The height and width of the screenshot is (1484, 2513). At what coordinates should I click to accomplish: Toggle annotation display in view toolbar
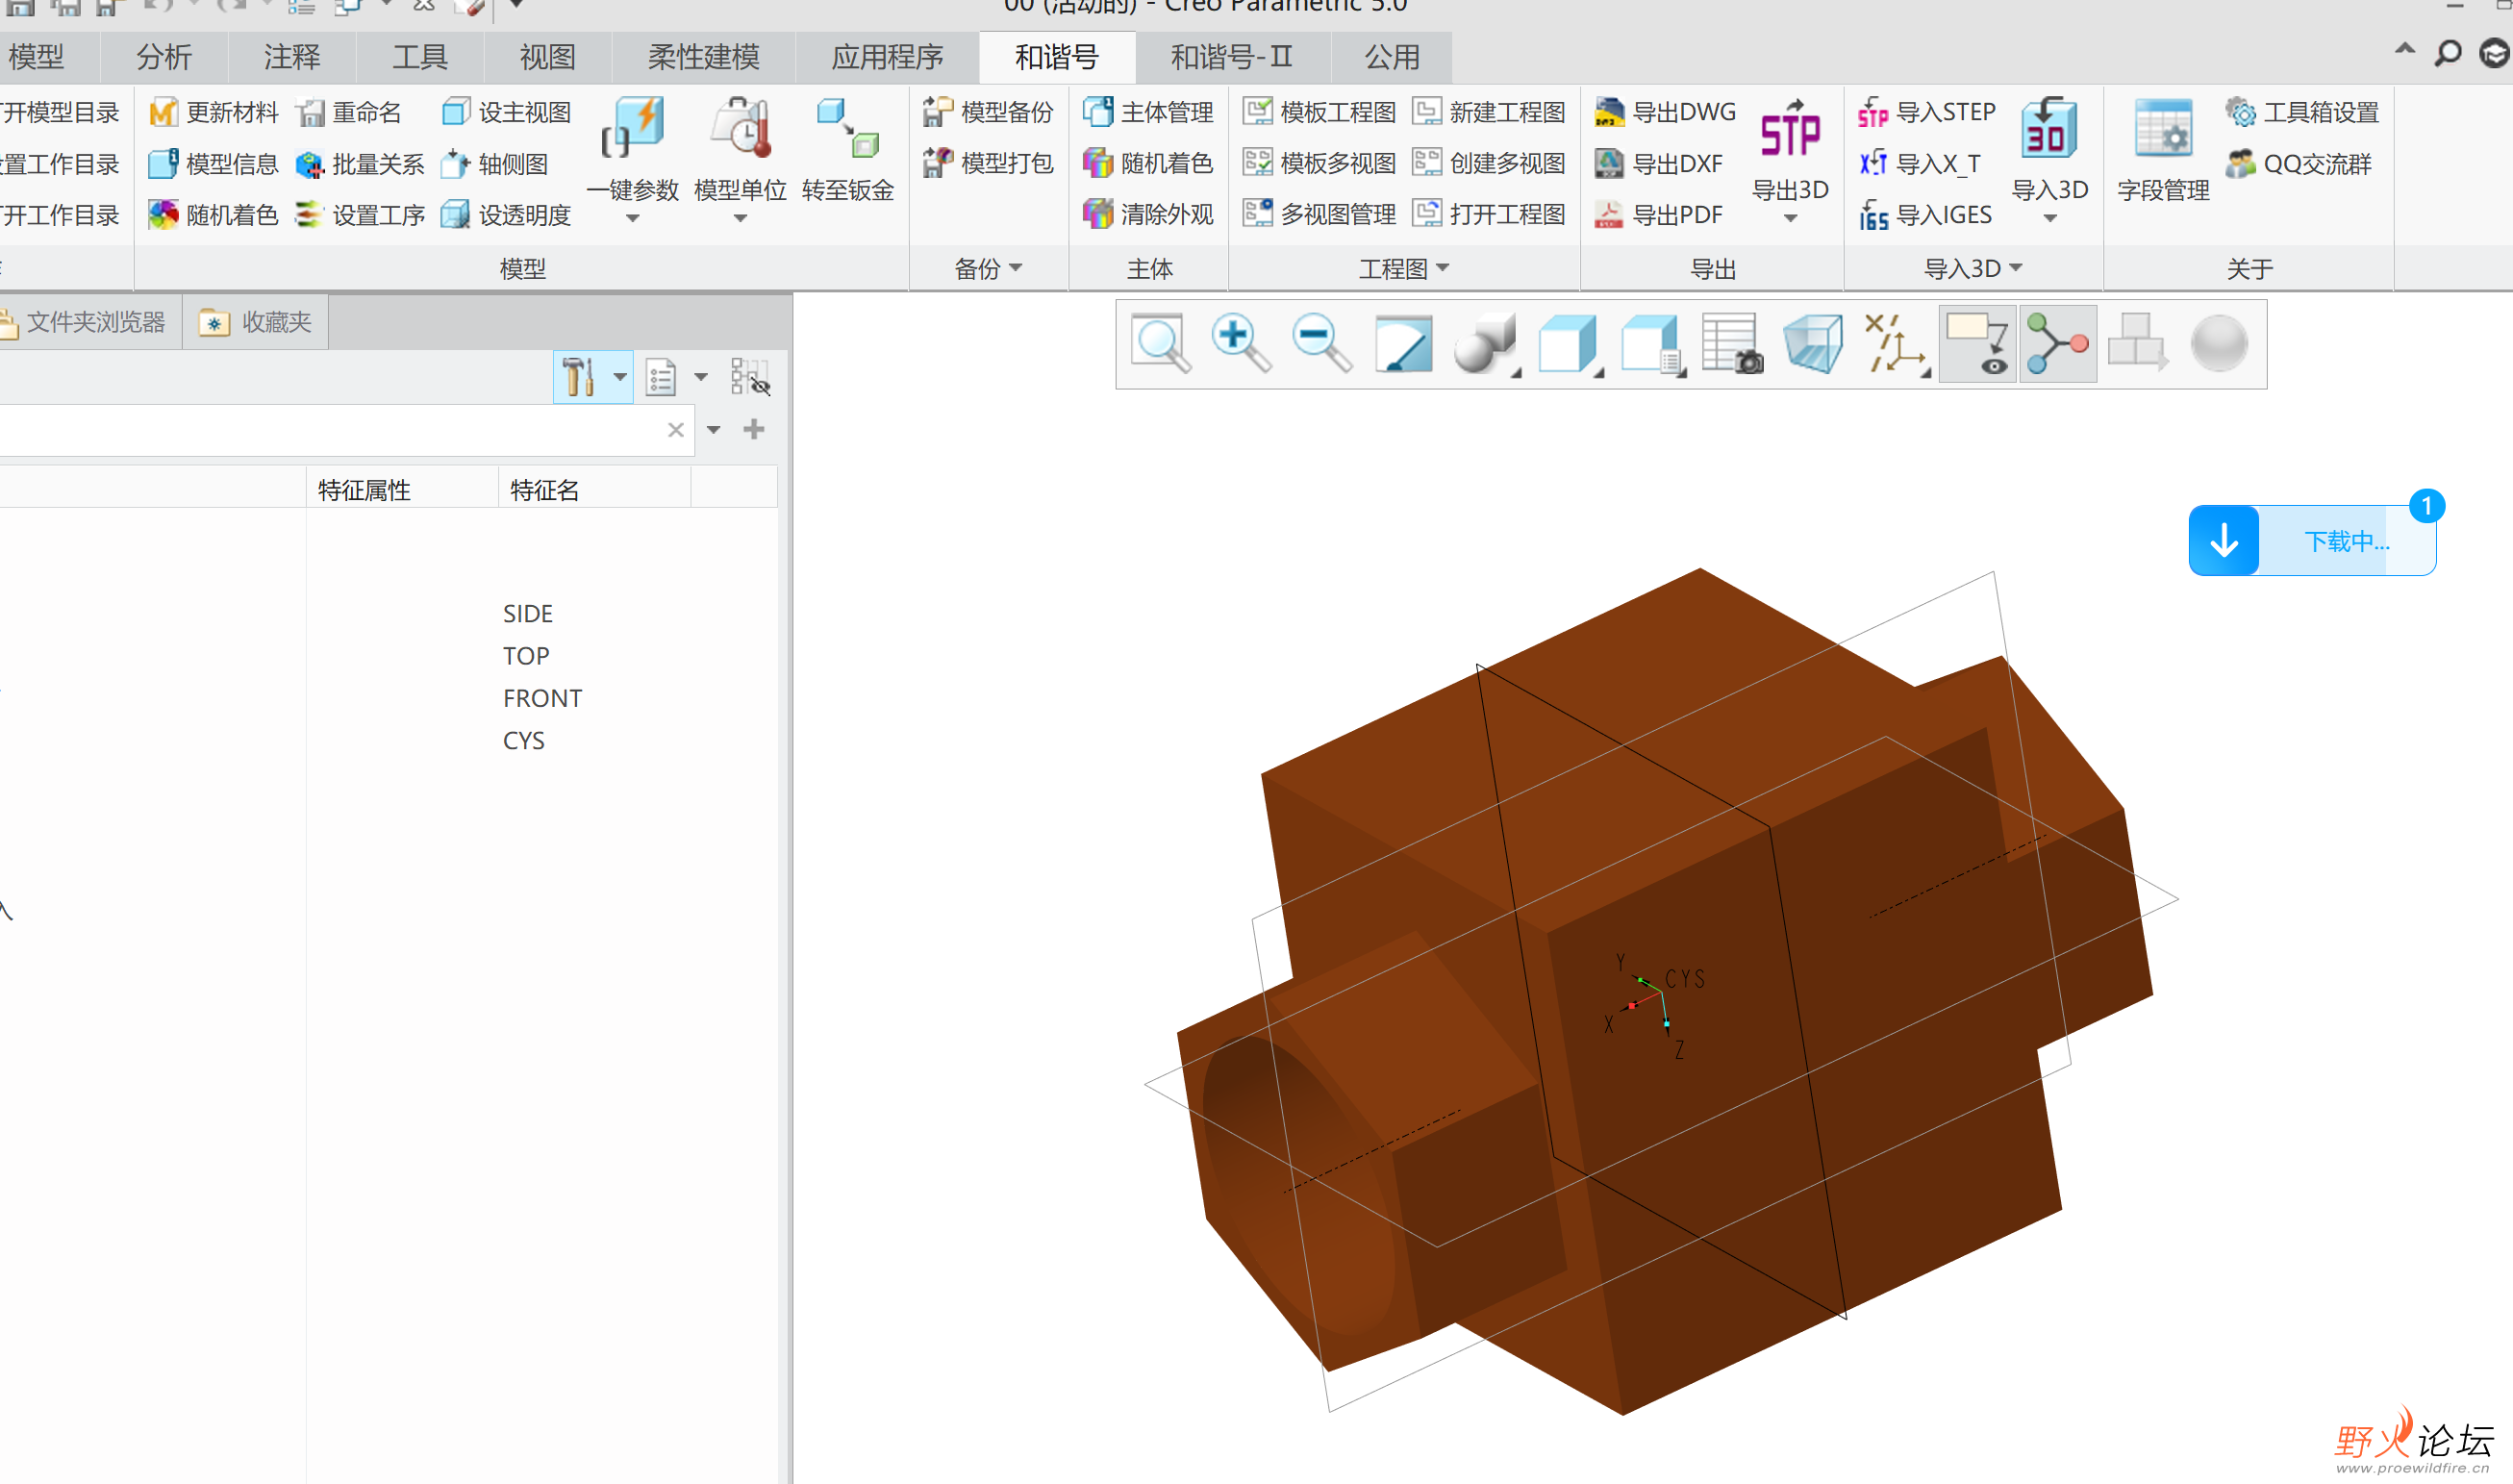[x=1976, y=344]
